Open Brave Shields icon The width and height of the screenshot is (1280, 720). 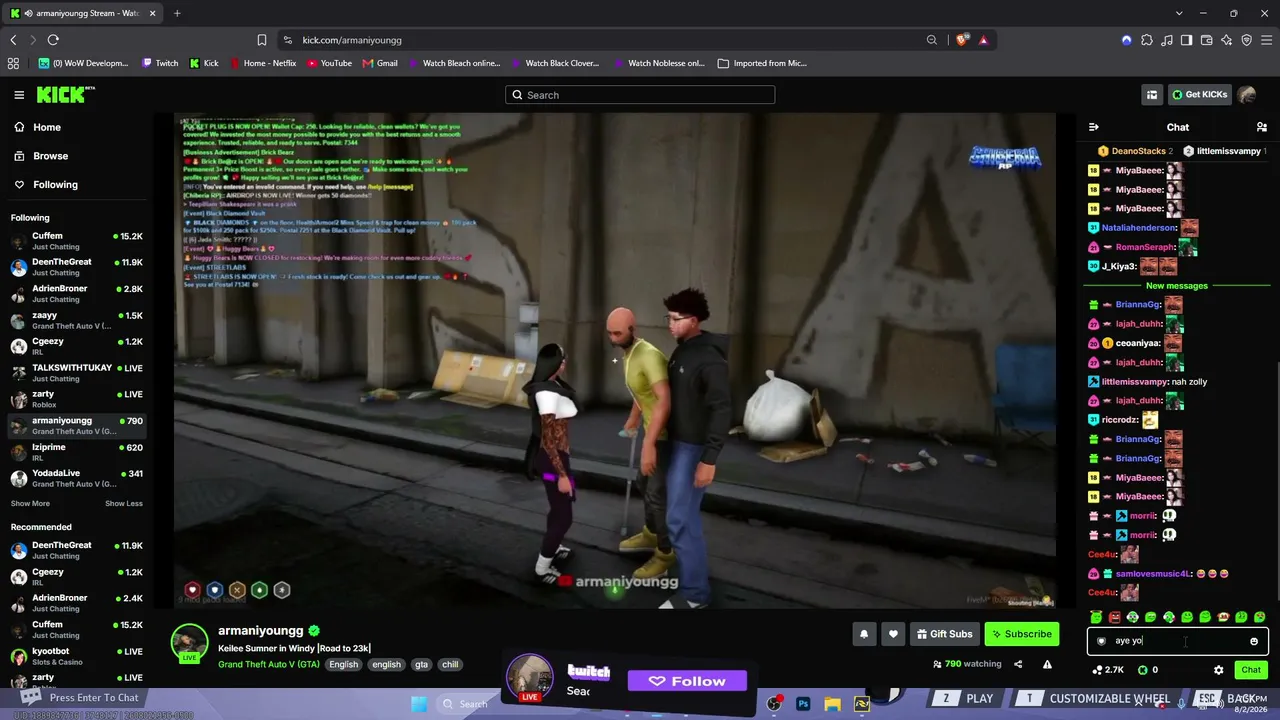[x=962, y=40]
